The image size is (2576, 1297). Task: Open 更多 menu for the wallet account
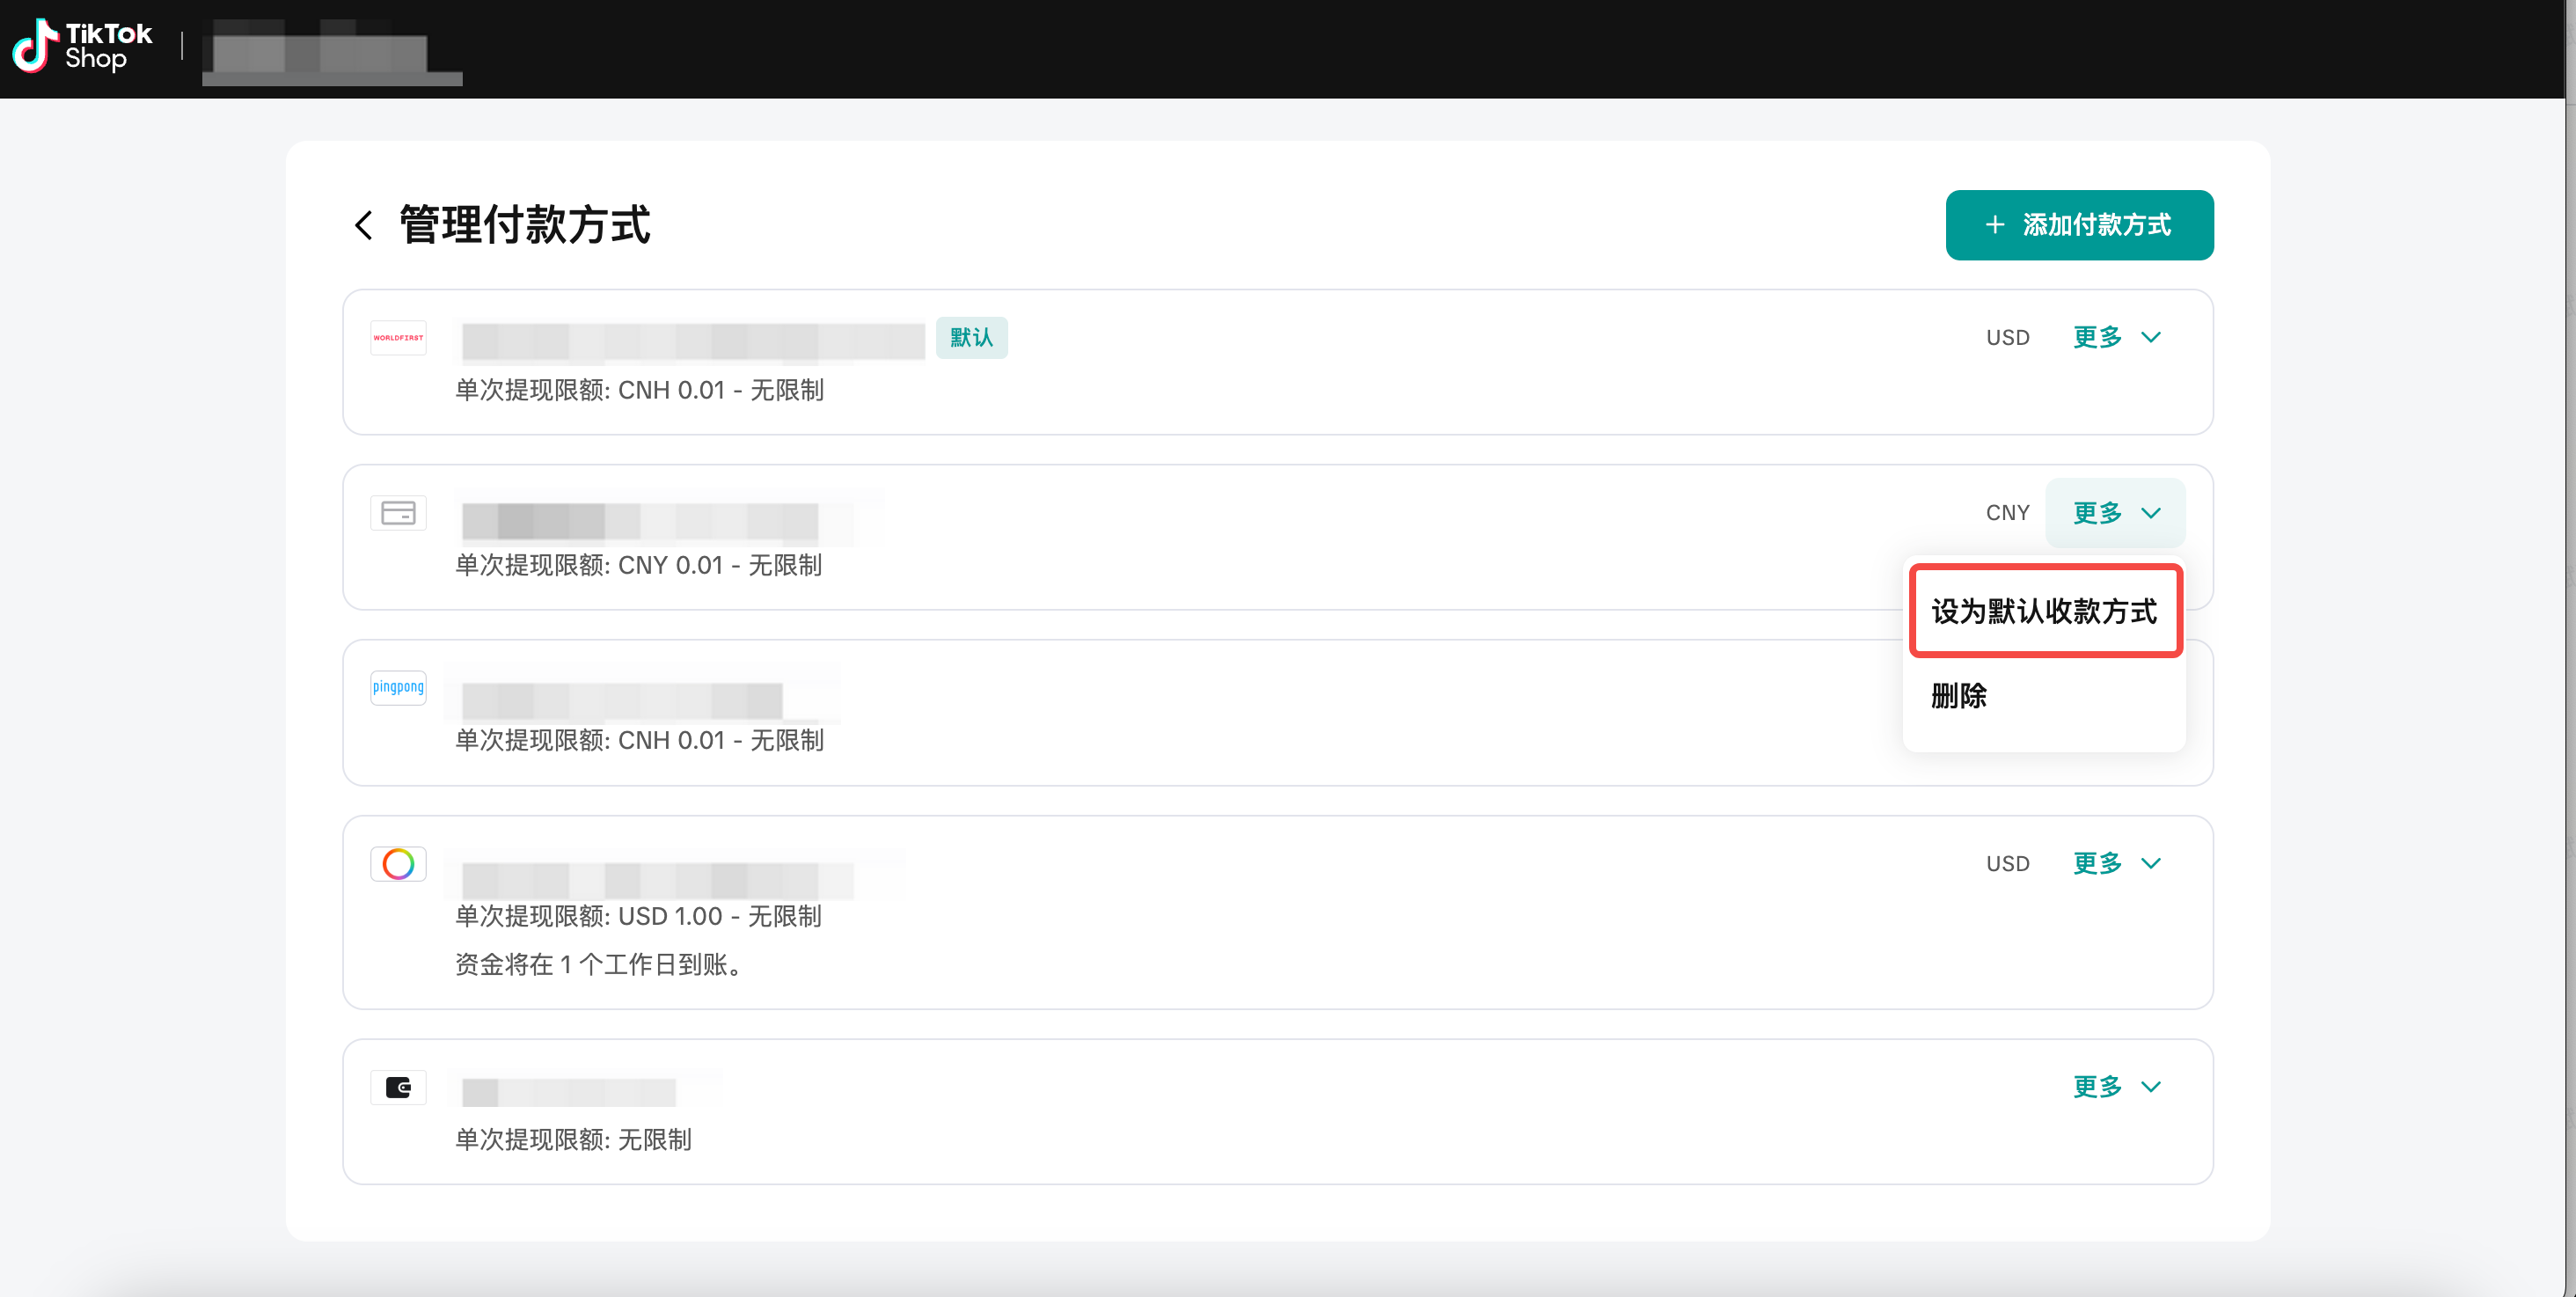click(x=2116, y=1087)
